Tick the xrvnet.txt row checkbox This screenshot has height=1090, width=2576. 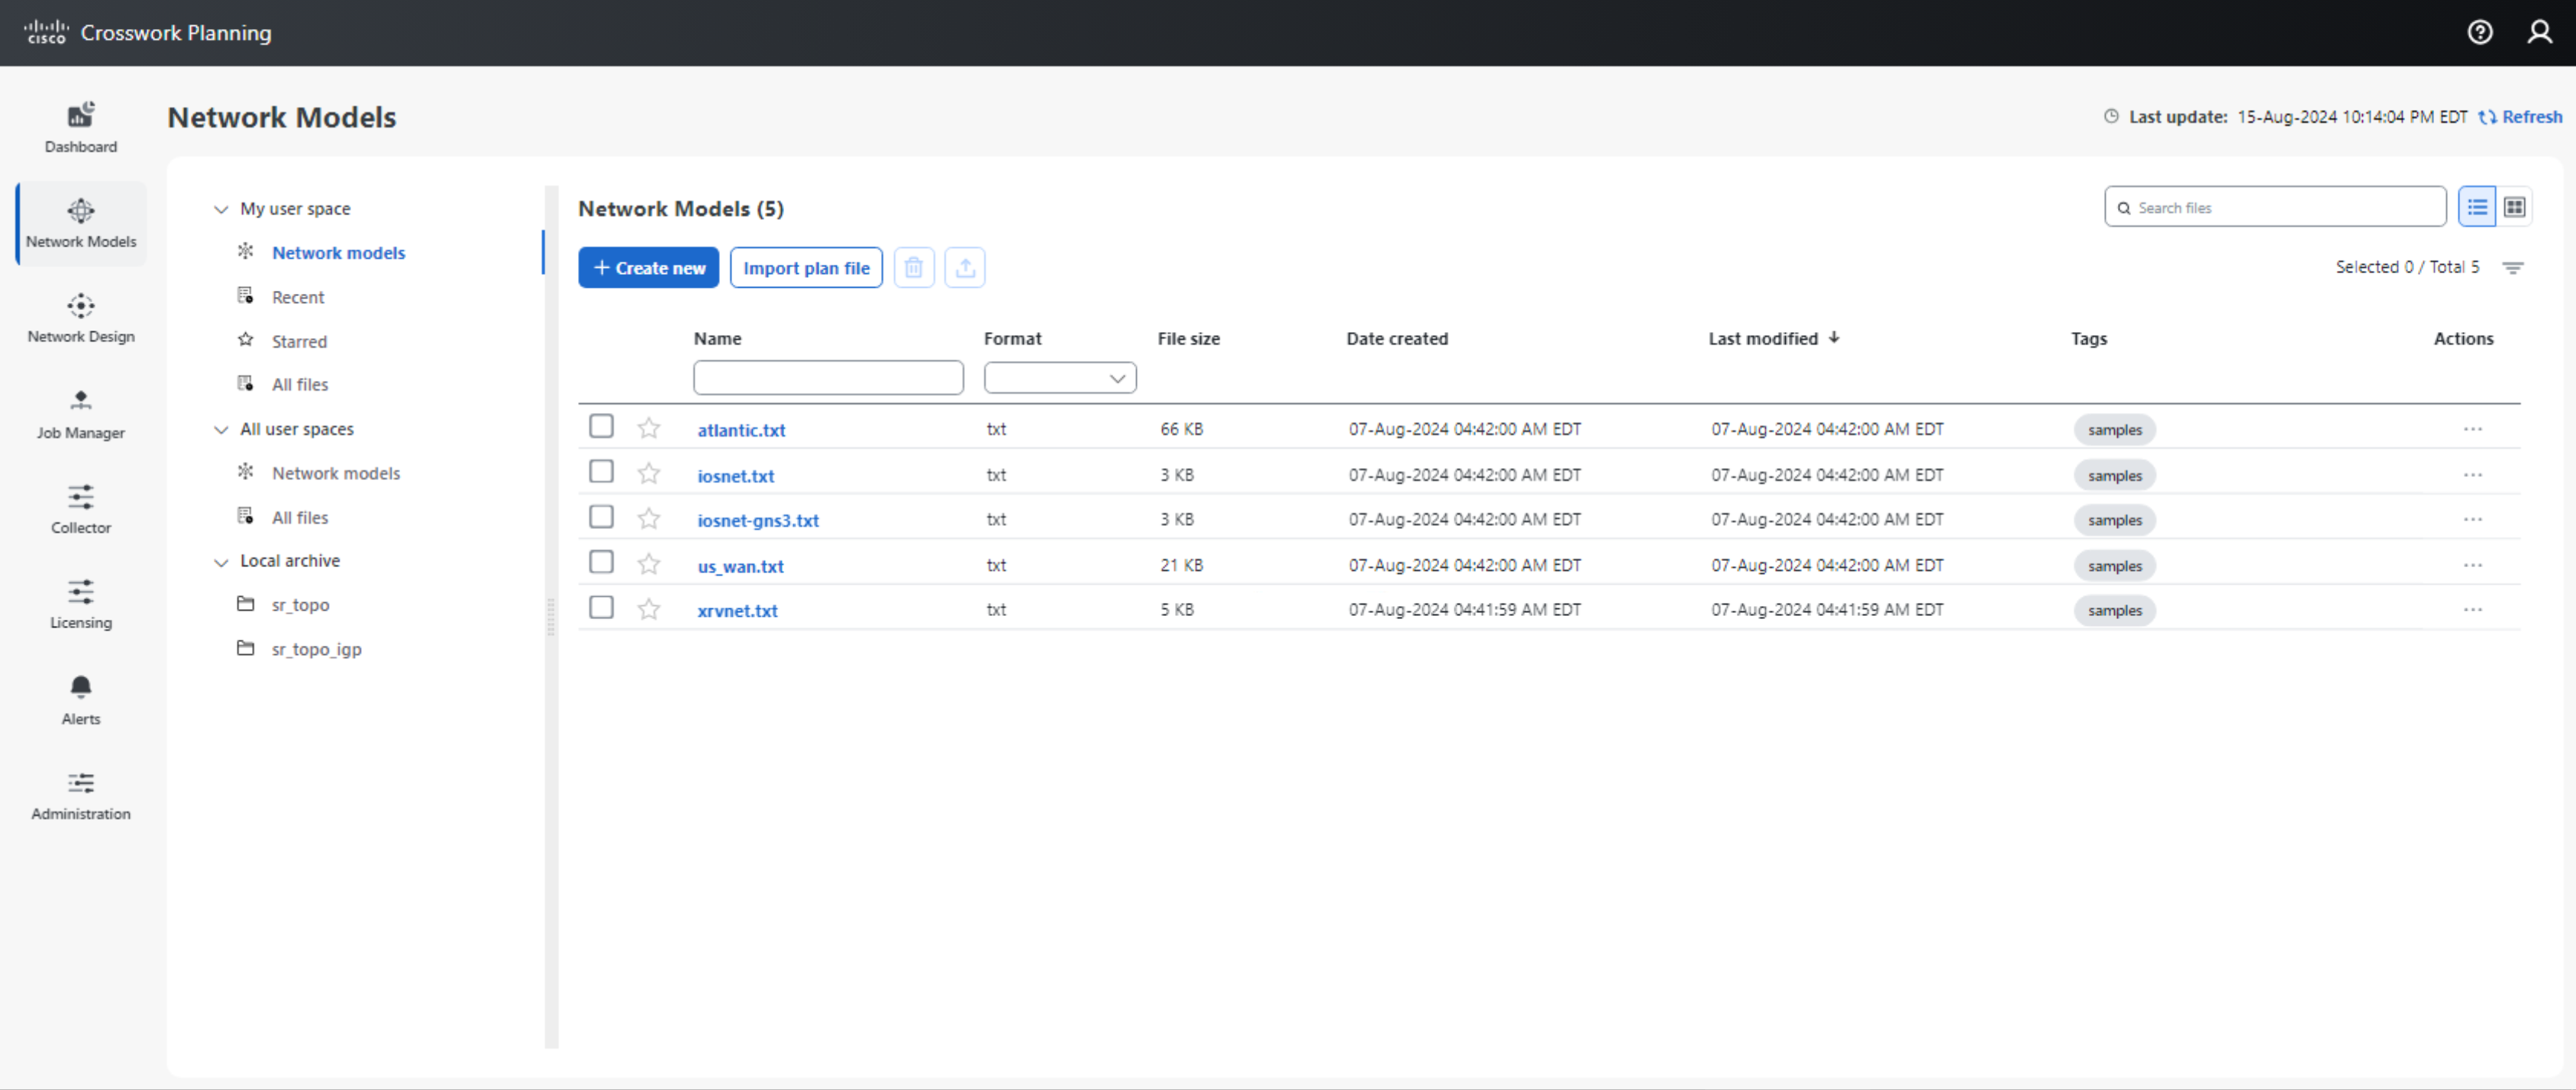click(x=601, y=608)
